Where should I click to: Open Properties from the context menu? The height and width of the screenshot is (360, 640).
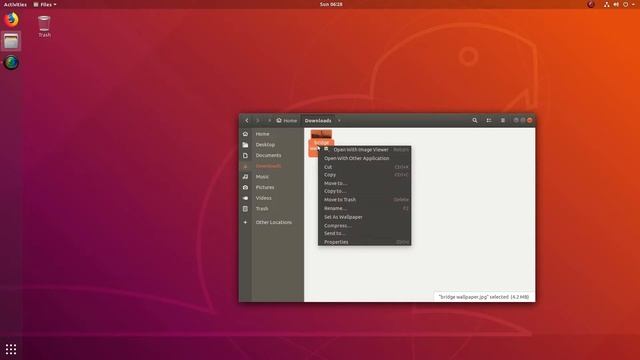click(364, 242)
